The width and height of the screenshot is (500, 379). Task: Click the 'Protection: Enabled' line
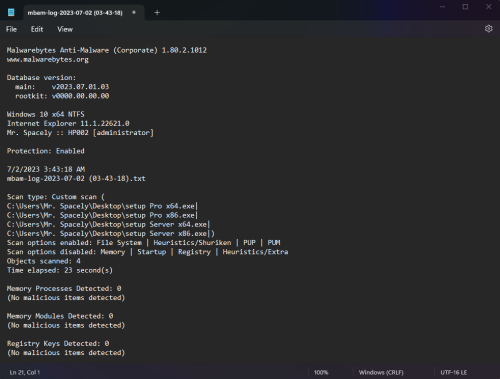(45, 151)
